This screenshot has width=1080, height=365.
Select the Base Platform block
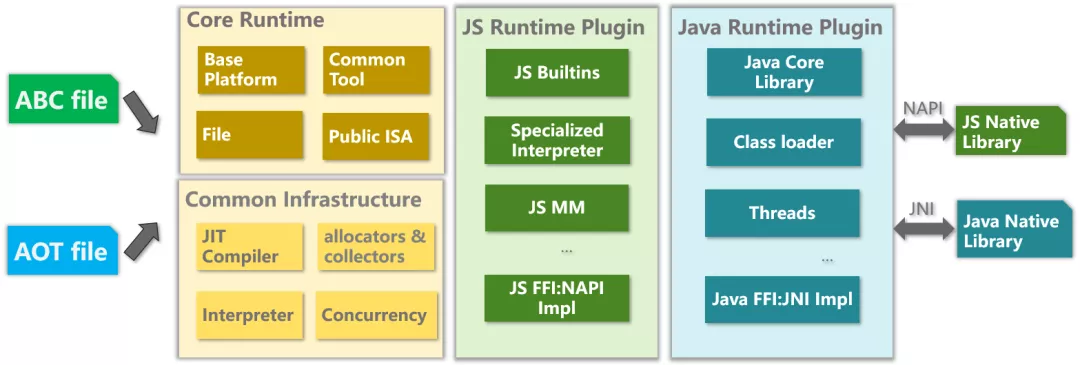point(251,70)
